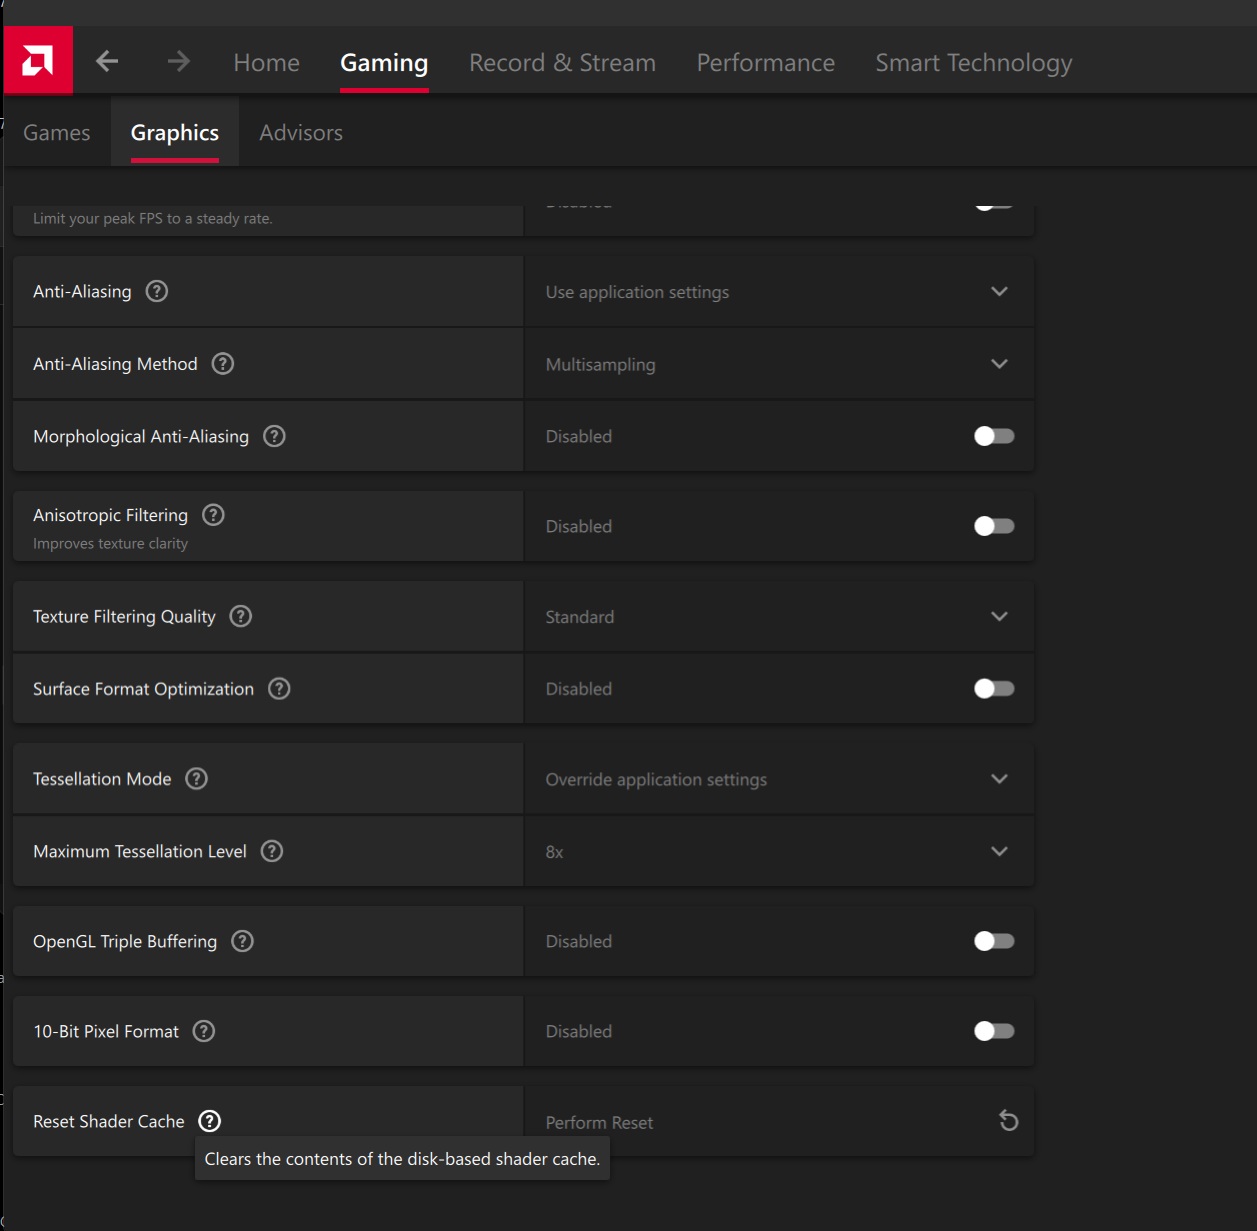Show help for Anti-Aliasing setting
The height and width of the screenshot is (1231, 1257).
(x=157, y=291)
